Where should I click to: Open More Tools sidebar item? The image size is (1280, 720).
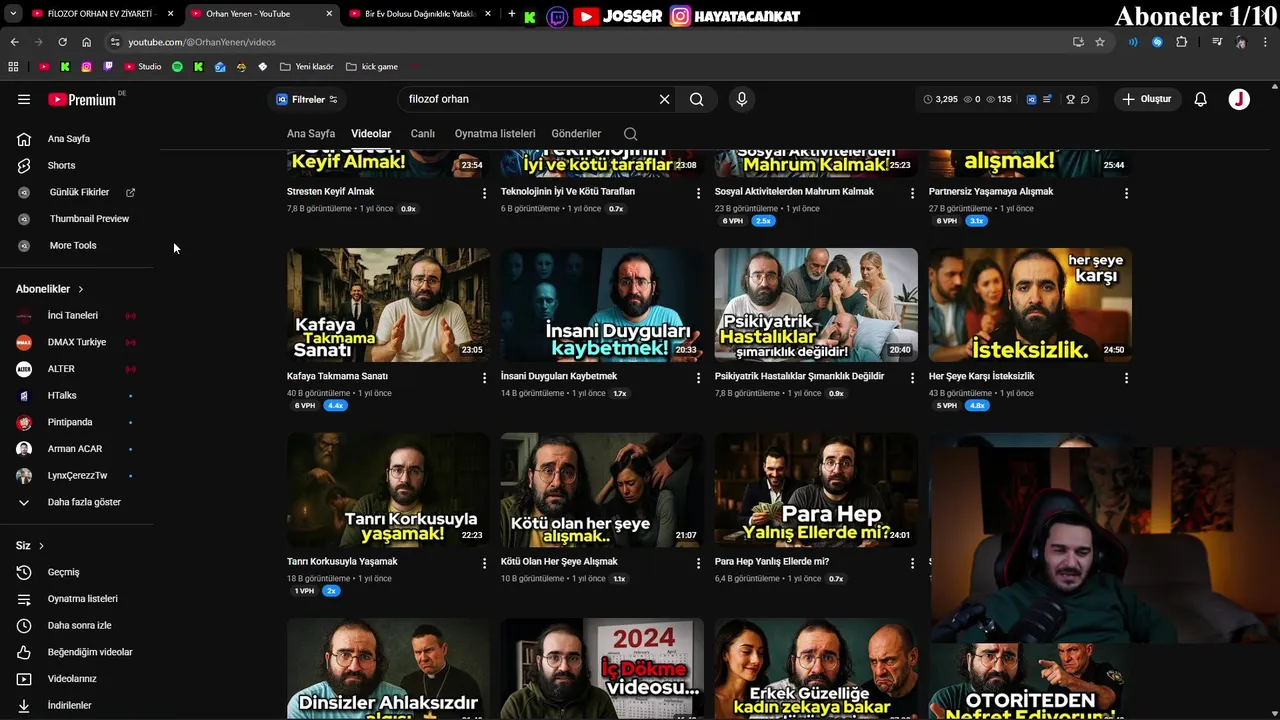point(78,245)
